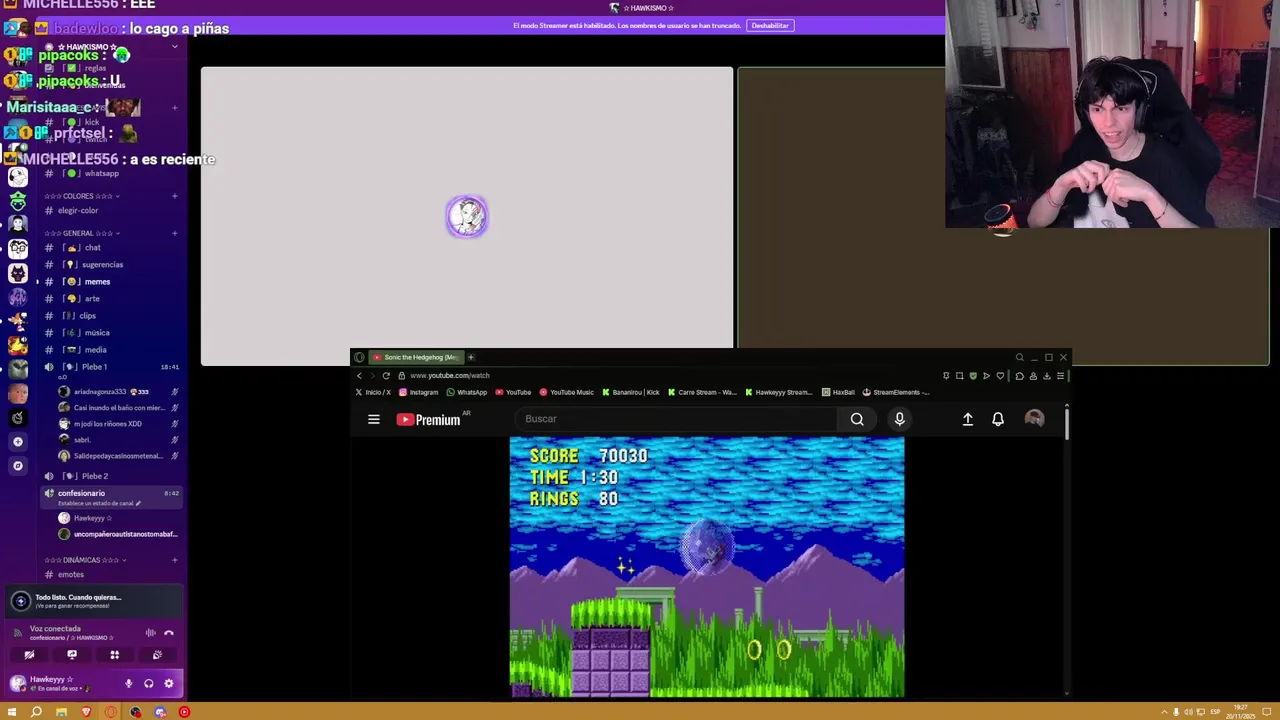Click the YouTube Buscar search field
This screenshot has width=1280, height=720.
tap(676, 419)
